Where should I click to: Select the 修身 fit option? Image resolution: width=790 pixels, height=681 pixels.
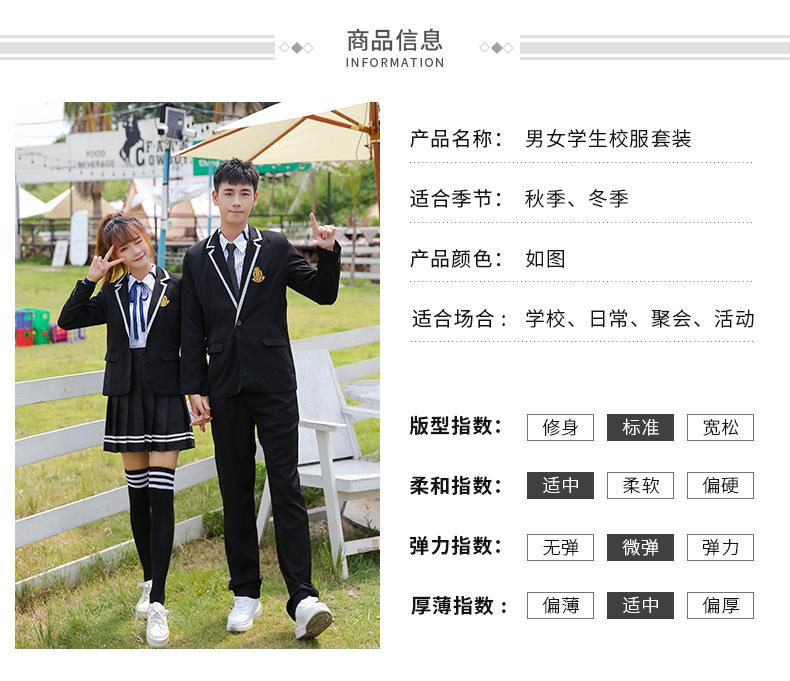tap(560, 427)
